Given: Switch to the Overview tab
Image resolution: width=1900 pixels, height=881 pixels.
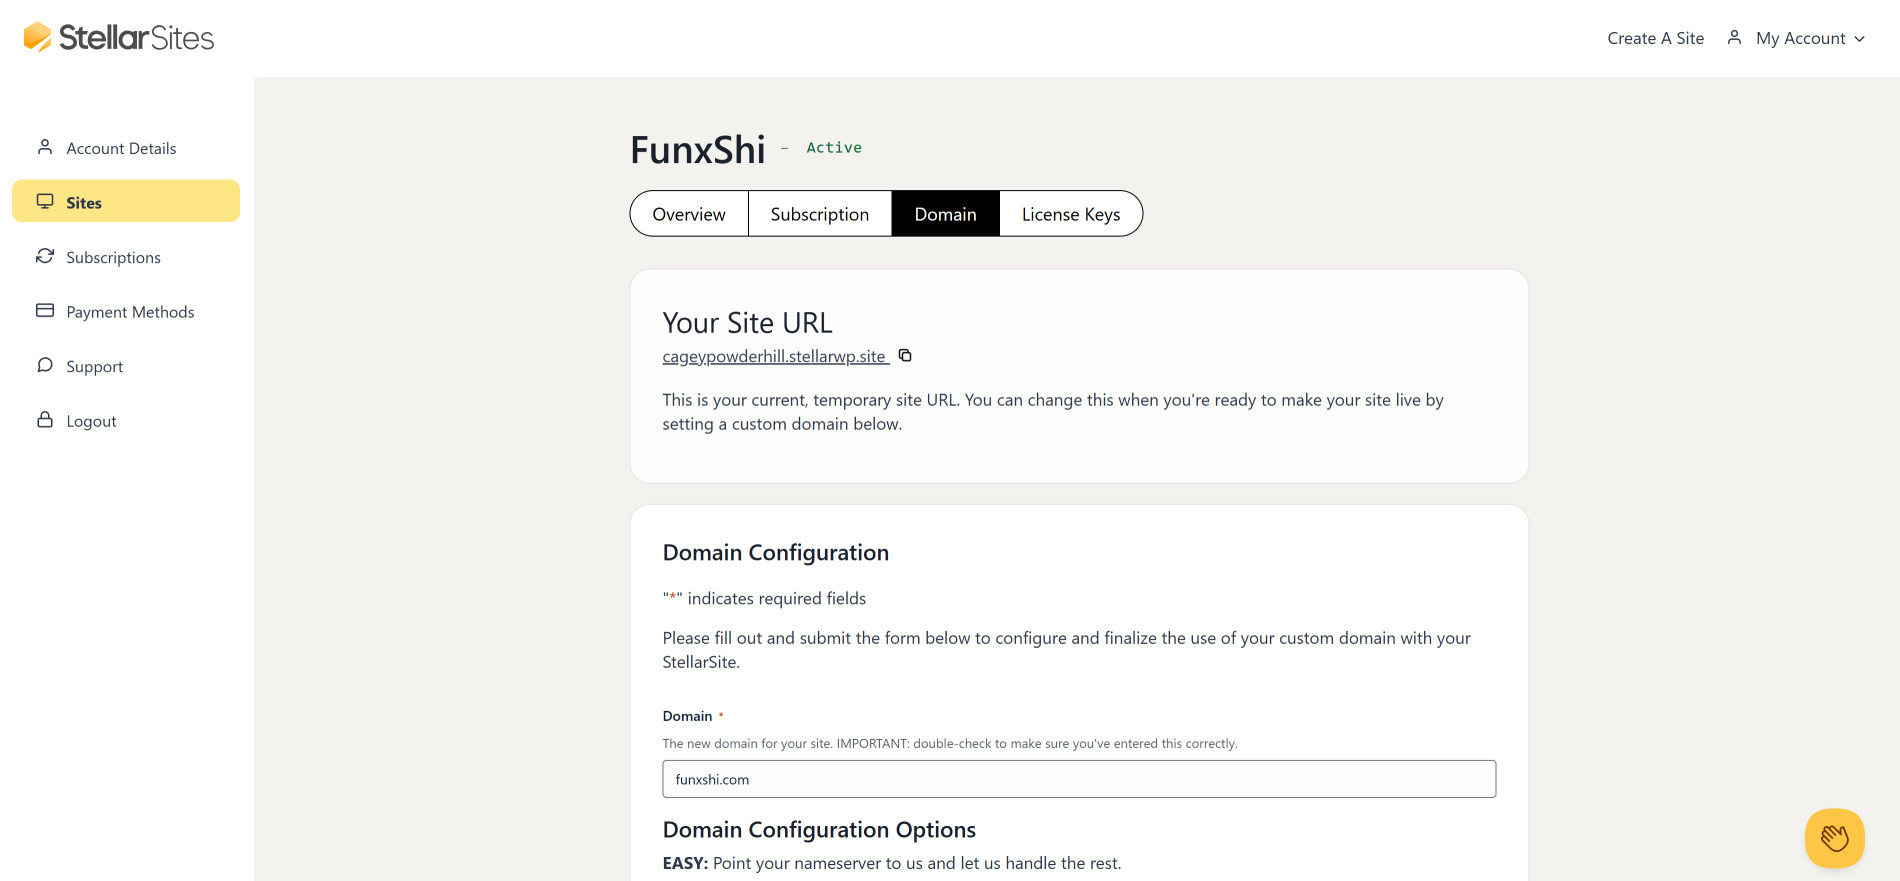Looking at the screenshot, I should pos(689,214).
